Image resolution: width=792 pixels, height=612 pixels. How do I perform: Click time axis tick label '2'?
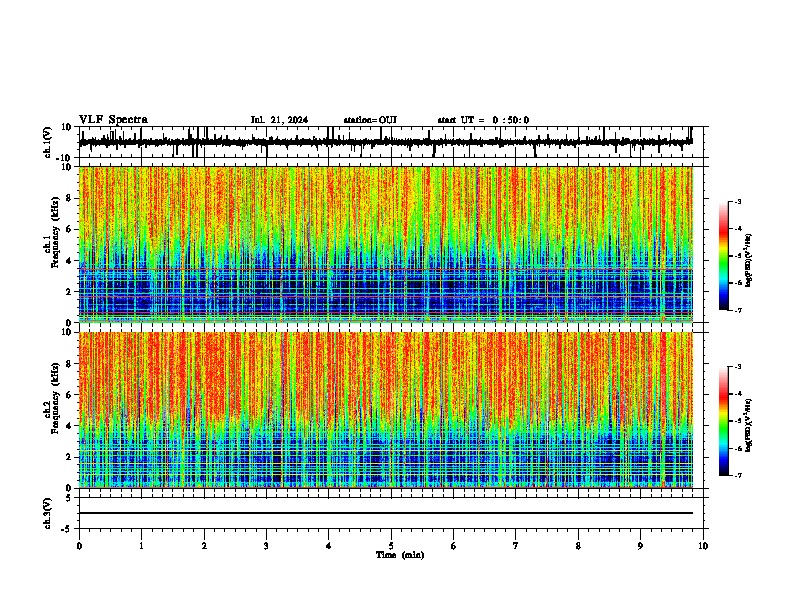pos(204,546)
